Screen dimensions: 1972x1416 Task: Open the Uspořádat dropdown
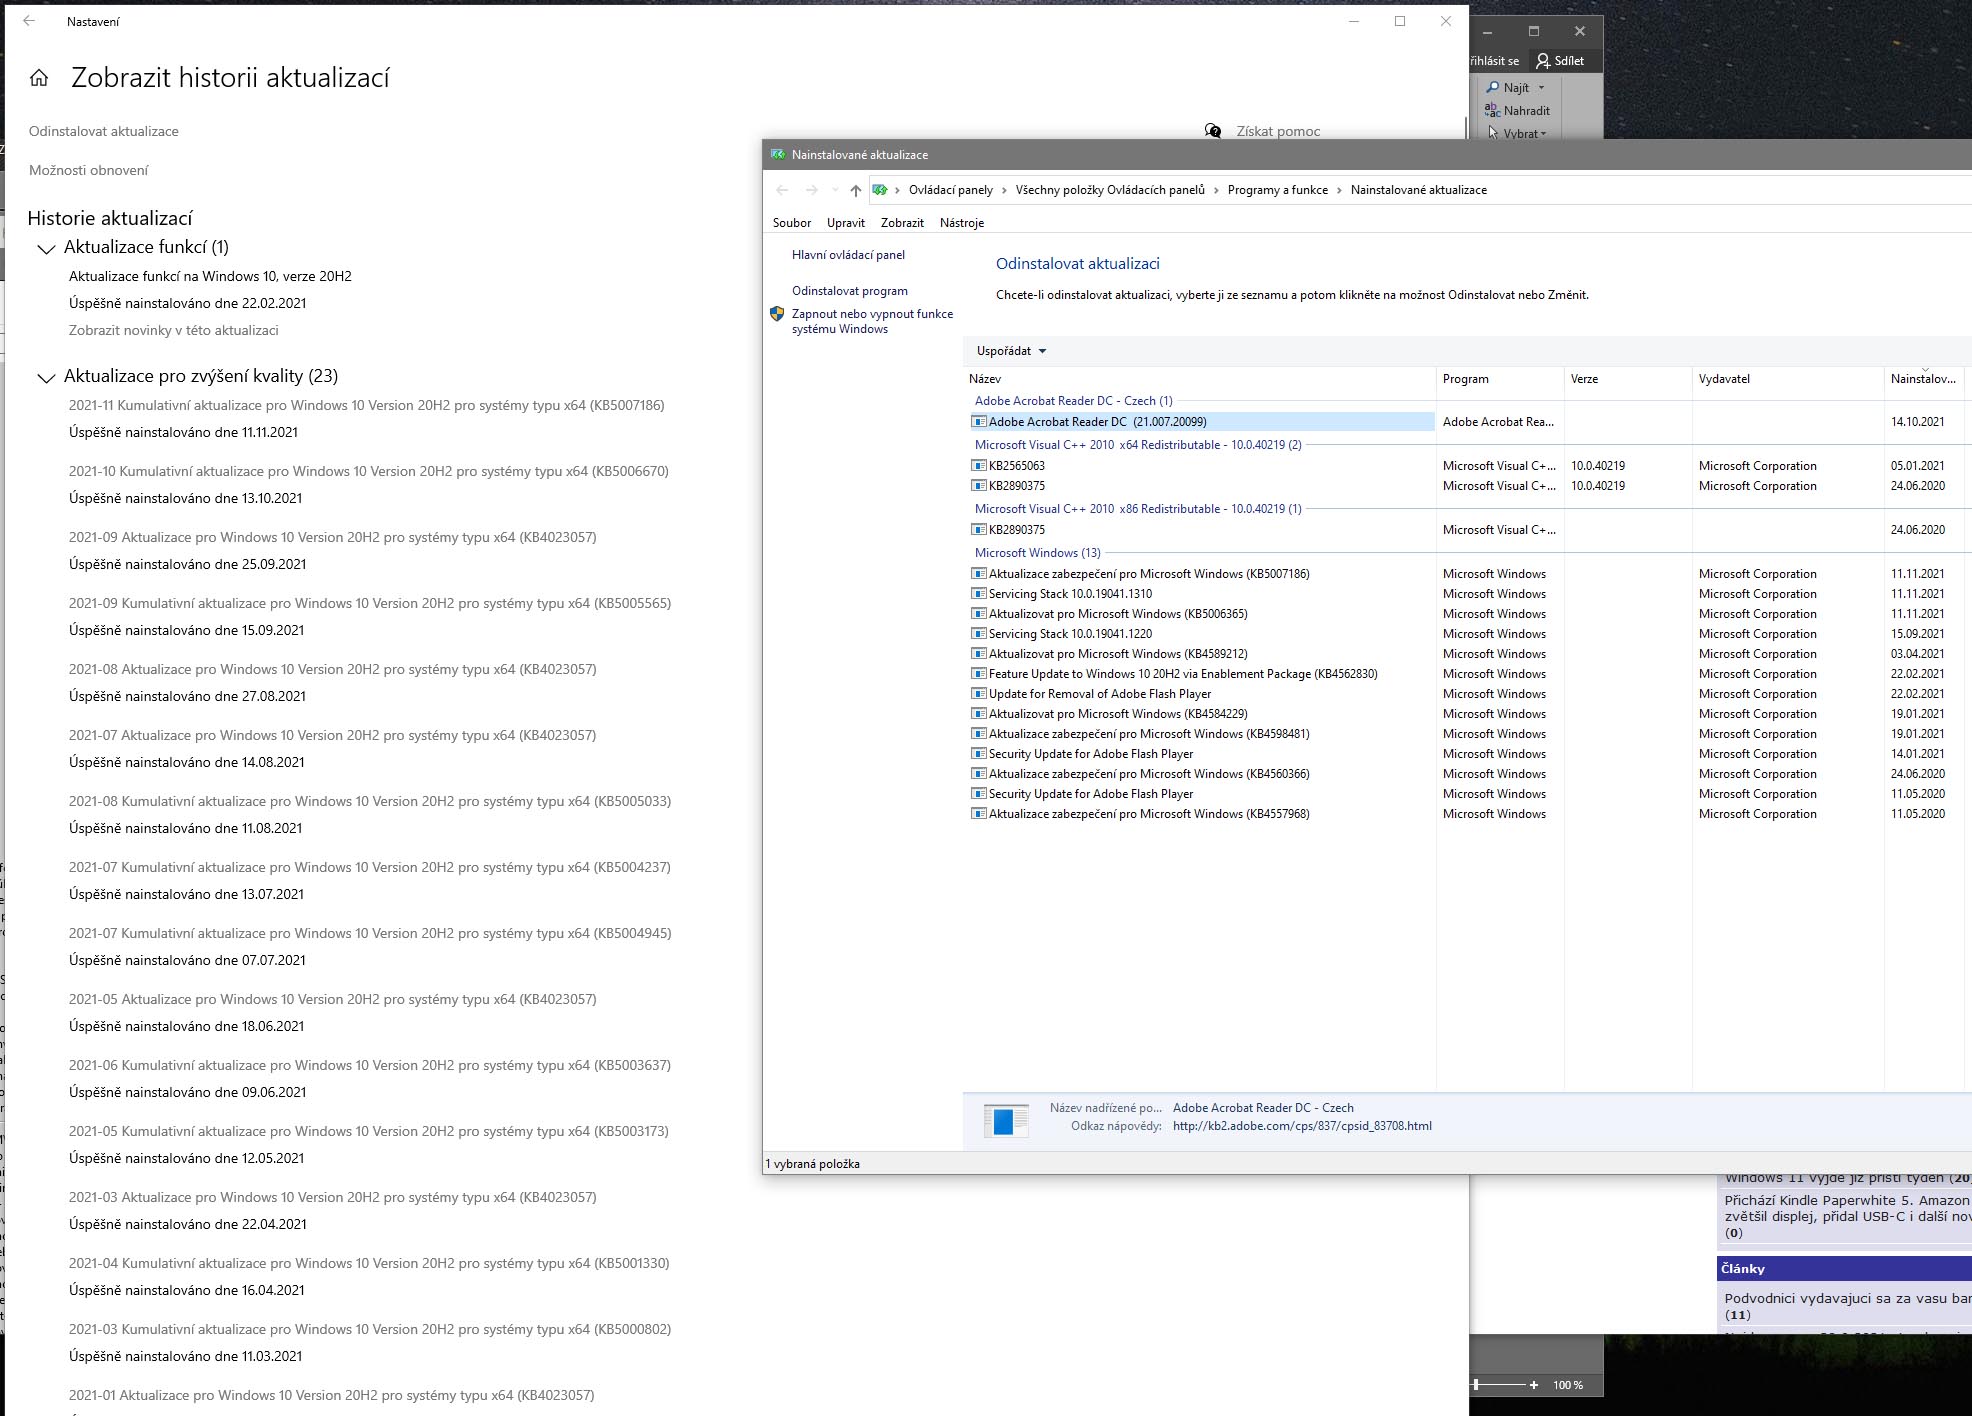tap(1011, 351)
